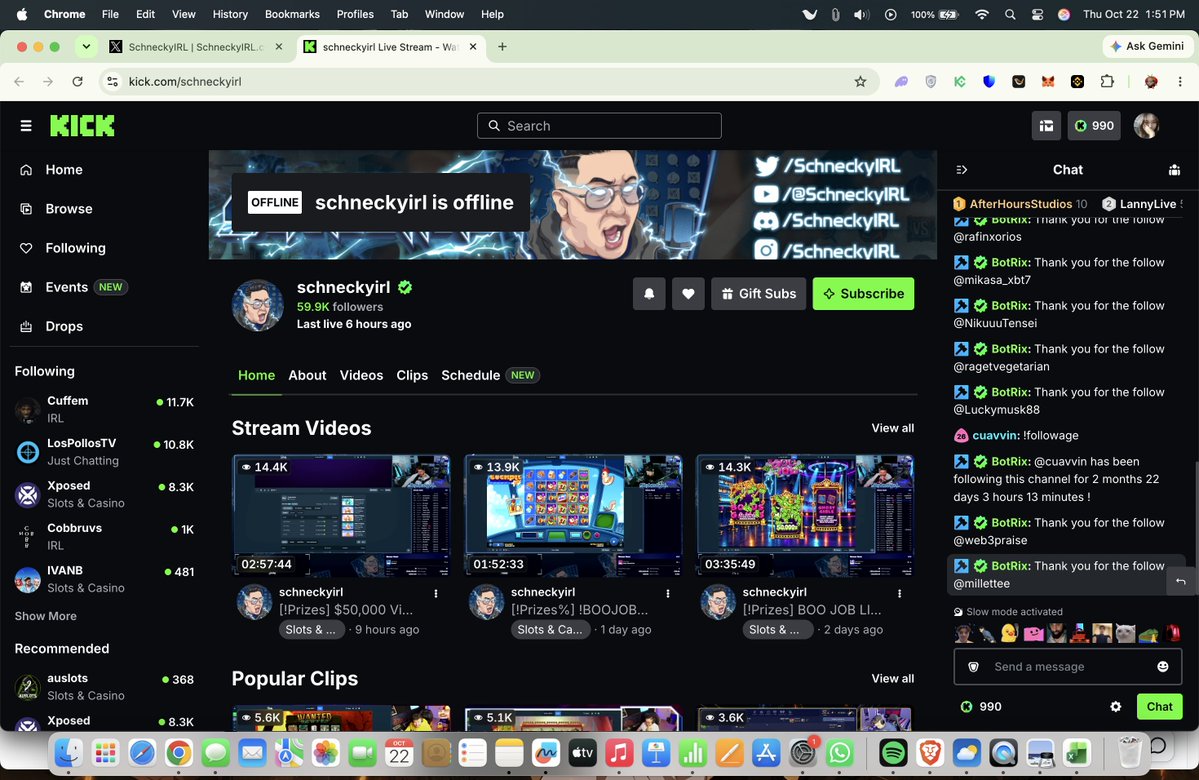The width and height of the screenshot is (1199, 780).
Task: Open the MetaMask fox extension
Action: (1048, 82)
